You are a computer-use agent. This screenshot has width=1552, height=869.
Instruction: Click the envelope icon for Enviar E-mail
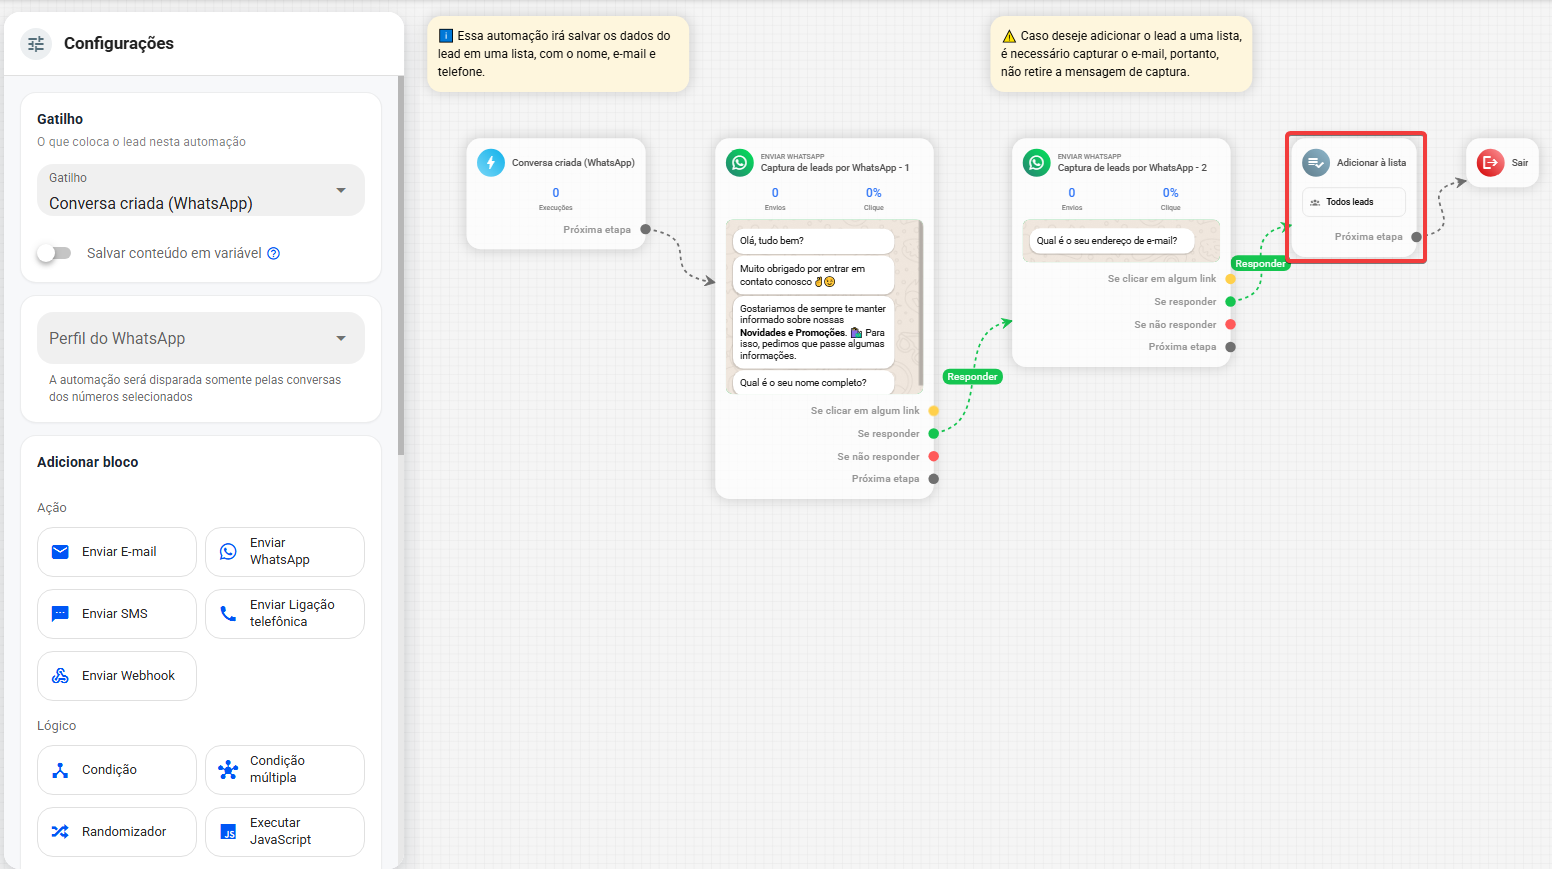click(x=60, y=552)
